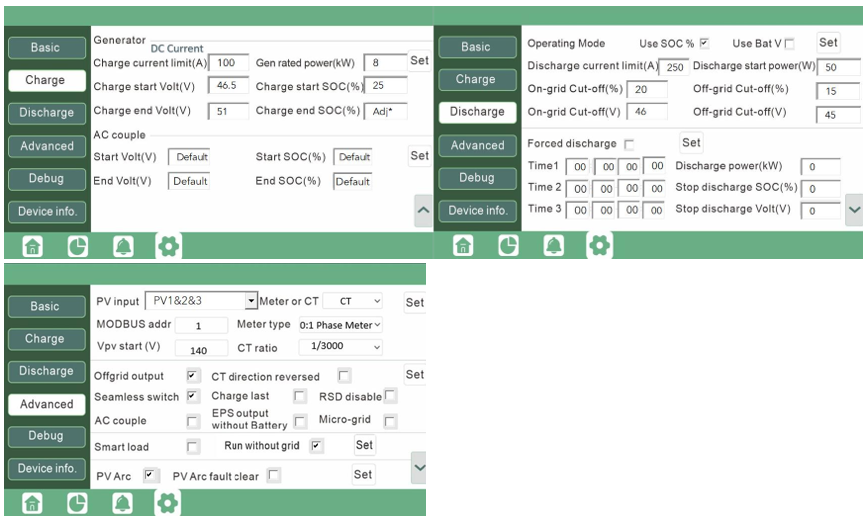This screenshot has height=520, width=867.
Task: Select settings gear icon in Advanced panel
Action: point(168,503)
